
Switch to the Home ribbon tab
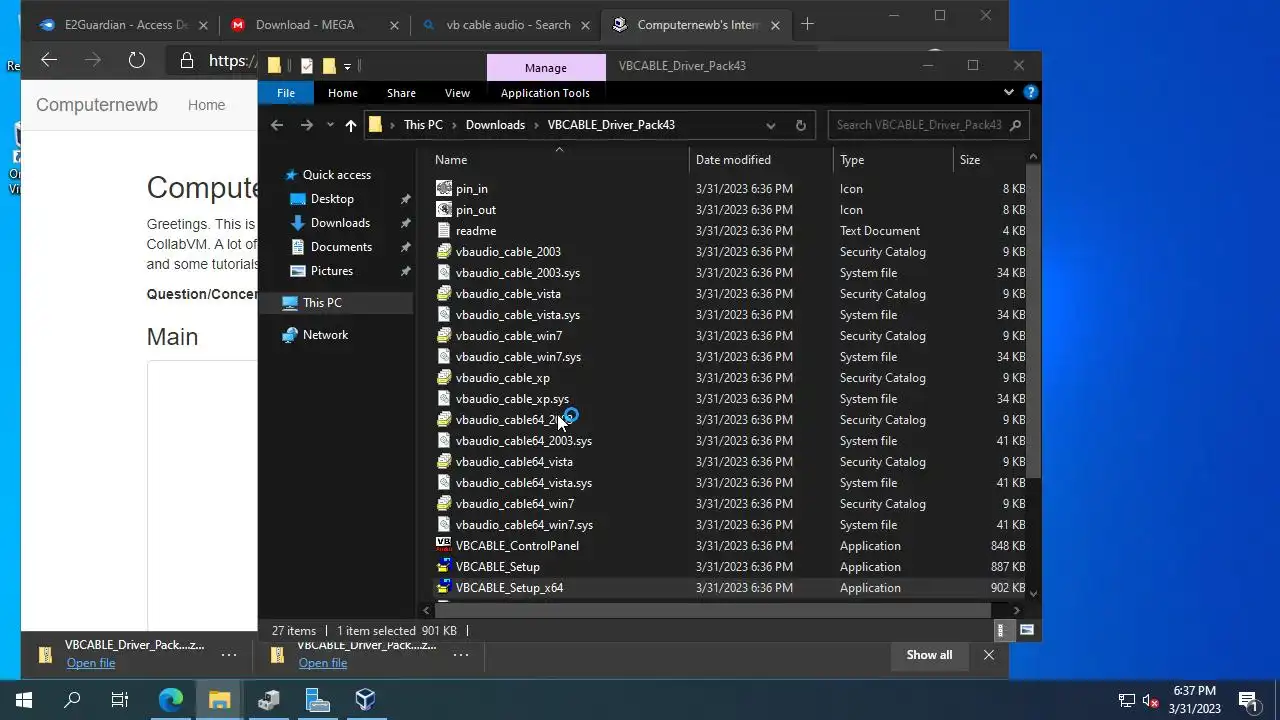342,92
